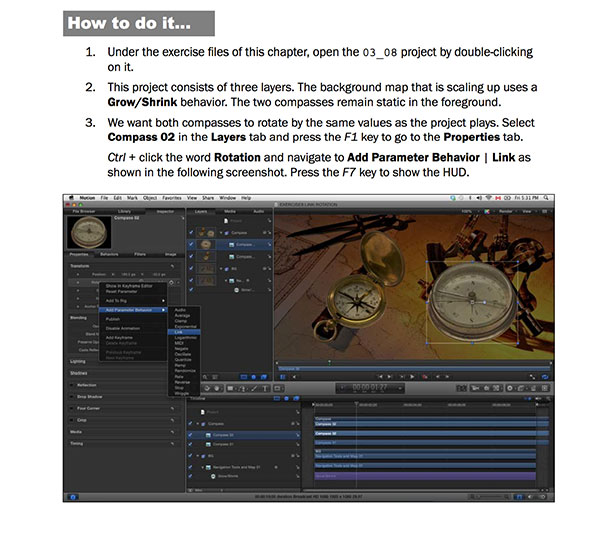This screenshot has width=600, height=556.
Task: Select the Text tool (T)
Action: point(265,388)
